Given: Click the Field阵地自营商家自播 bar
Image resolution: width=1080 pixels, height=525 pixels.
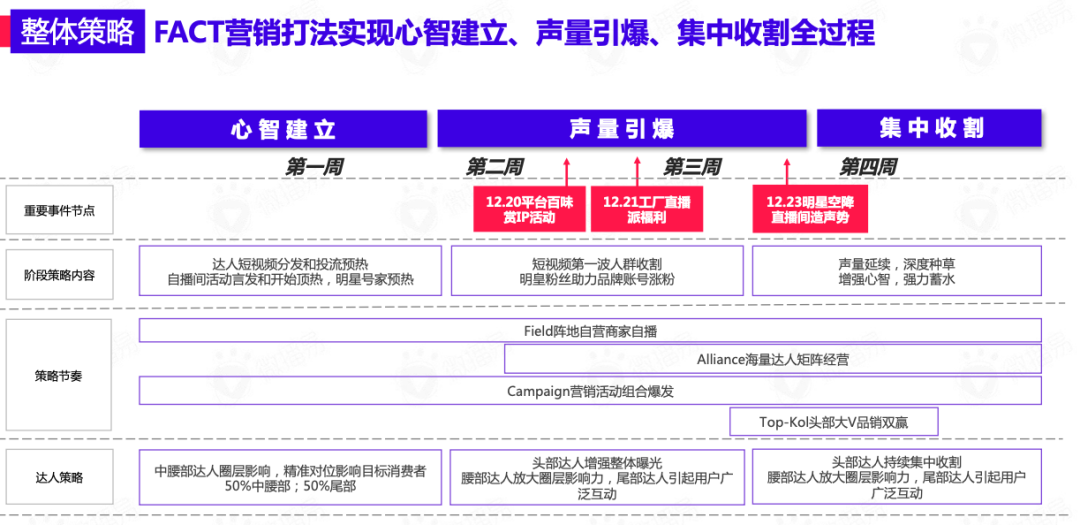Looking at the screenshot, I should (590, 331).
